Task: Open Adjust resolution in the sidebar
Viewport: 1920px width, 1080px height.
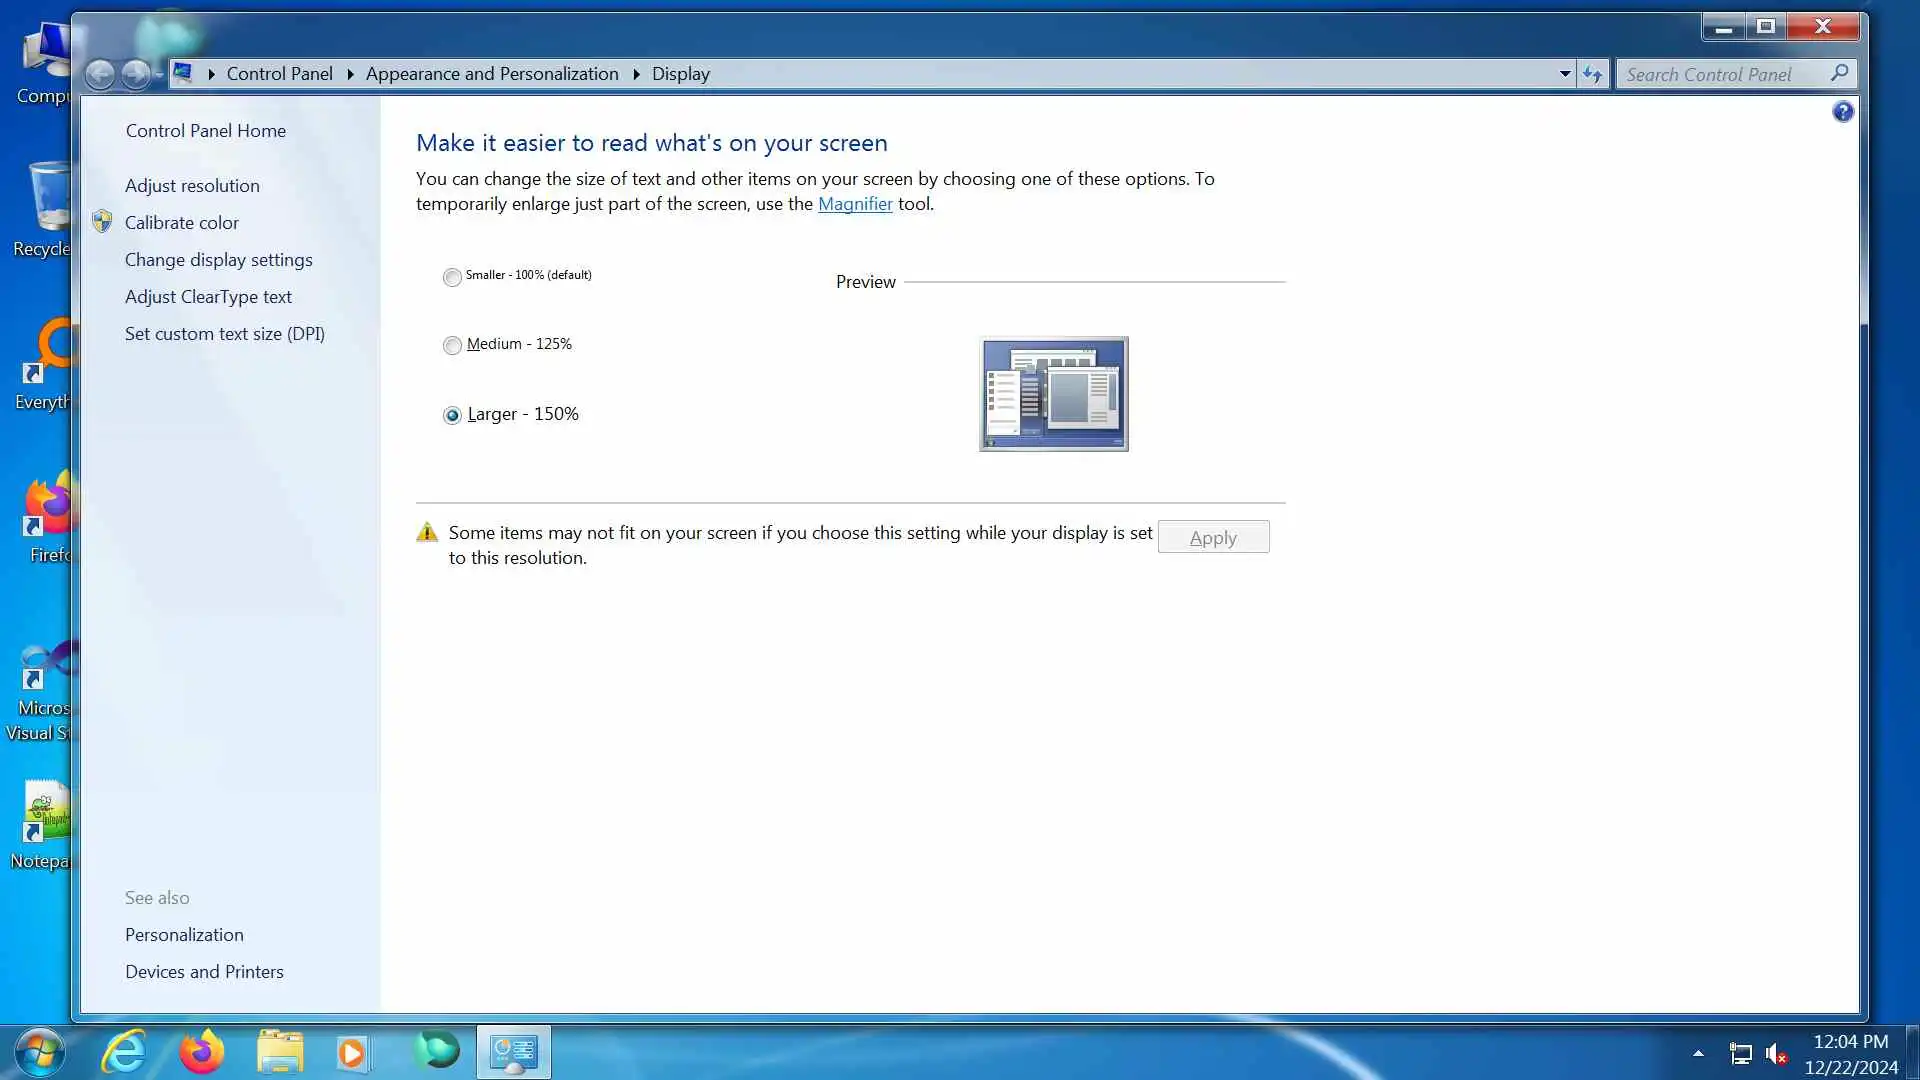Action: [192, 186]
